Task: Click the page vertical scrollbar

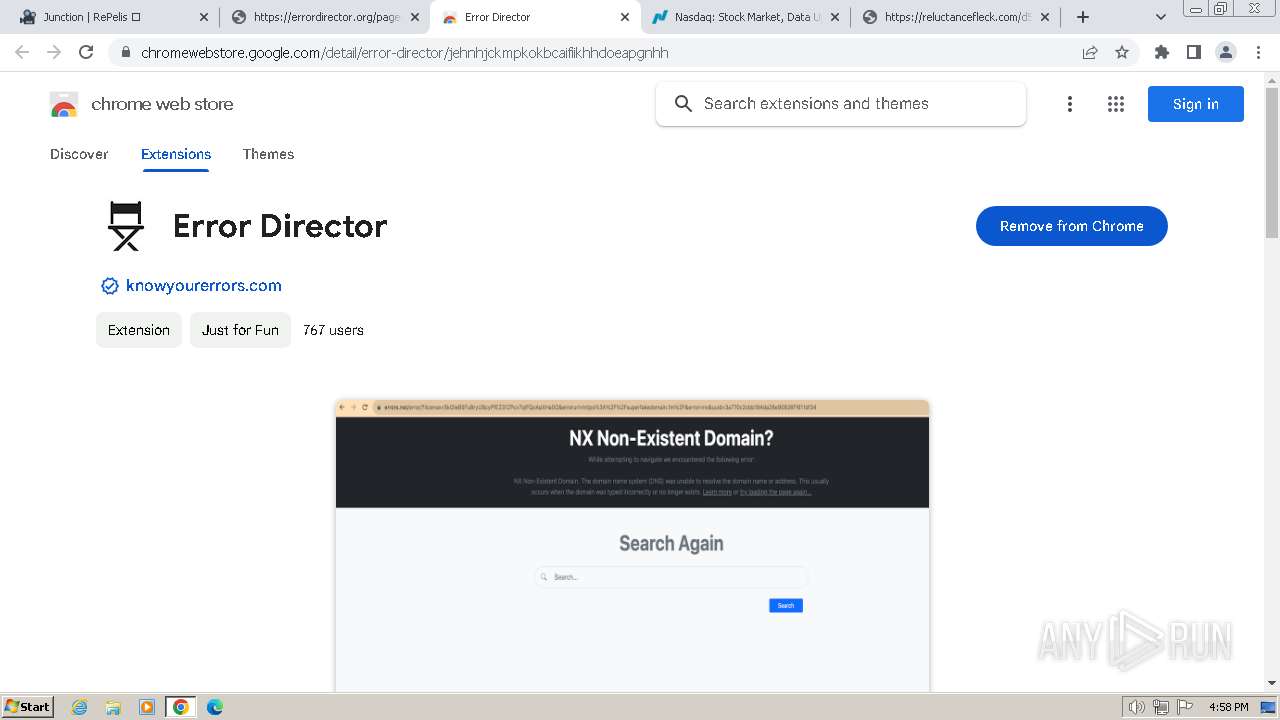Action: (x=1272, y=165)
